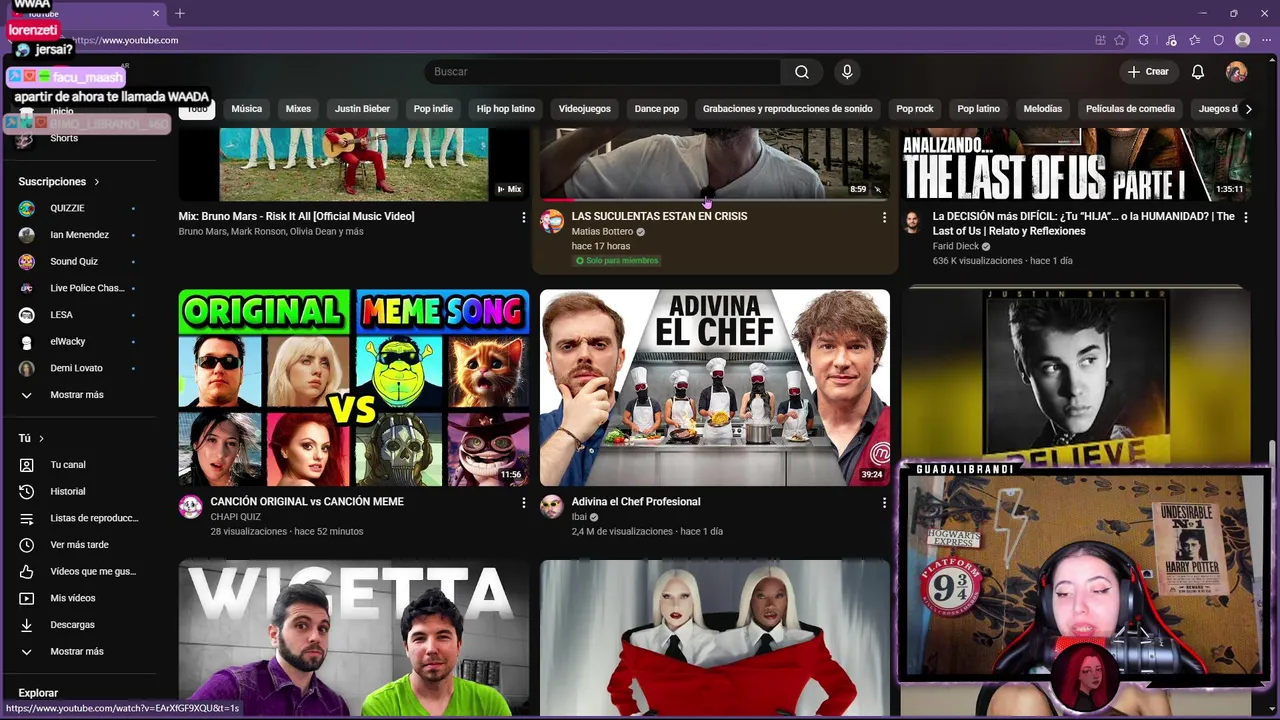Screen dimensions: 1280x720
Task: Open a new browser tab
Action: [180, 13]
